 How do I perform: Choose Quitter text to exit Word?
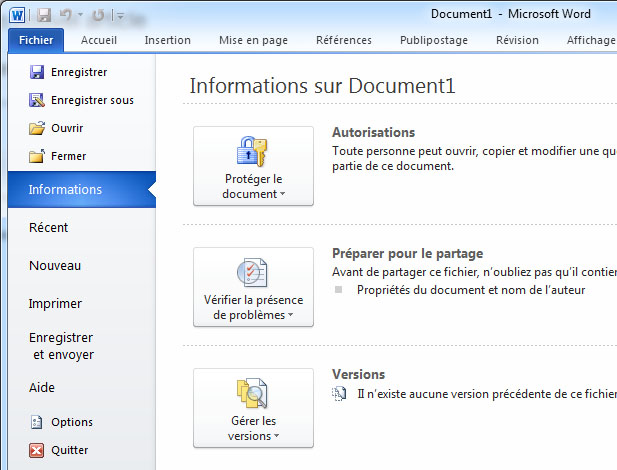70,450
